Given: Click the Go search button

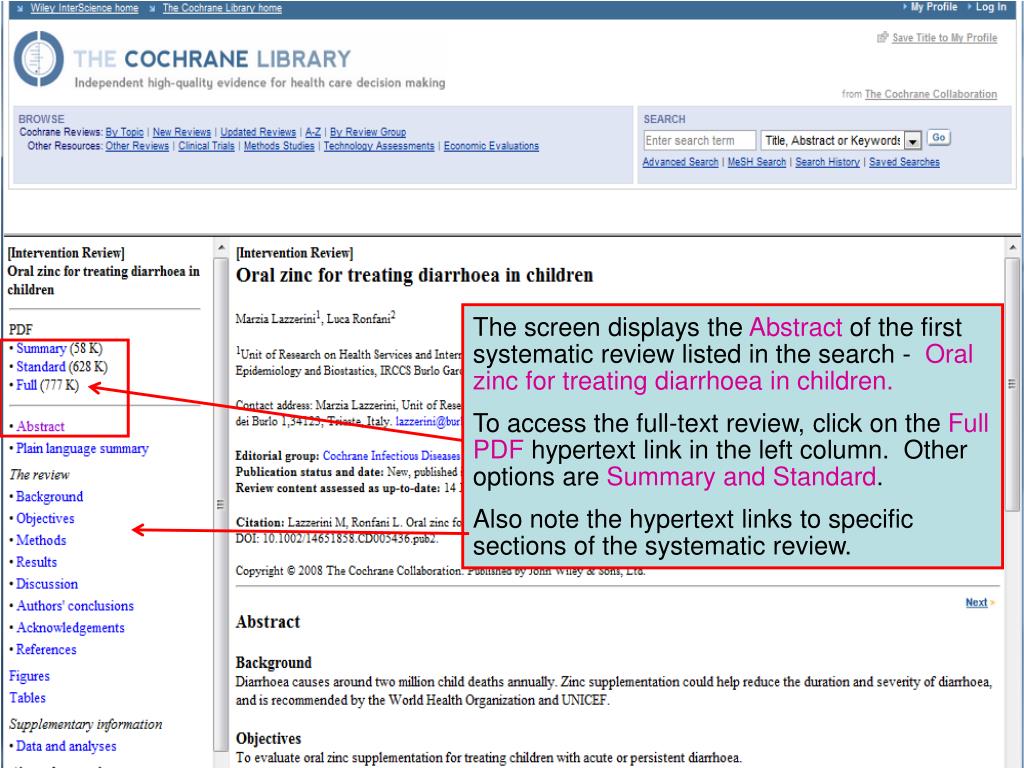Looking at the screenshot, I should pyautogui.click(x=938, y=138).
